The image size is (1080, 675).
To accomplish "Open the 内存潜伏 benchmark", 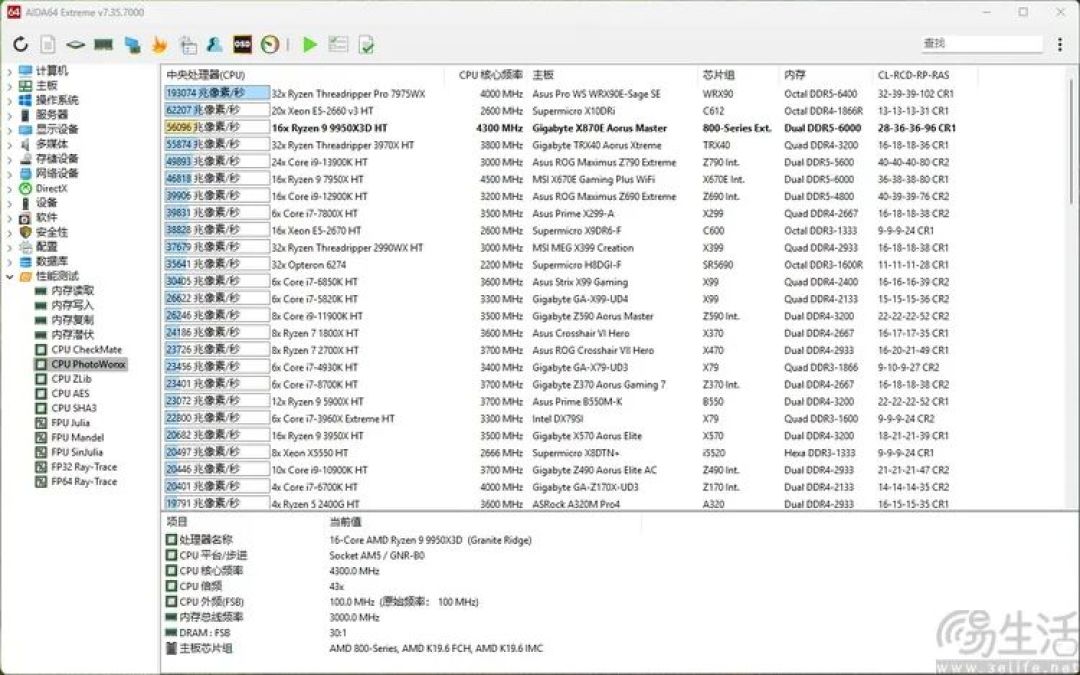I will point(72,335).
